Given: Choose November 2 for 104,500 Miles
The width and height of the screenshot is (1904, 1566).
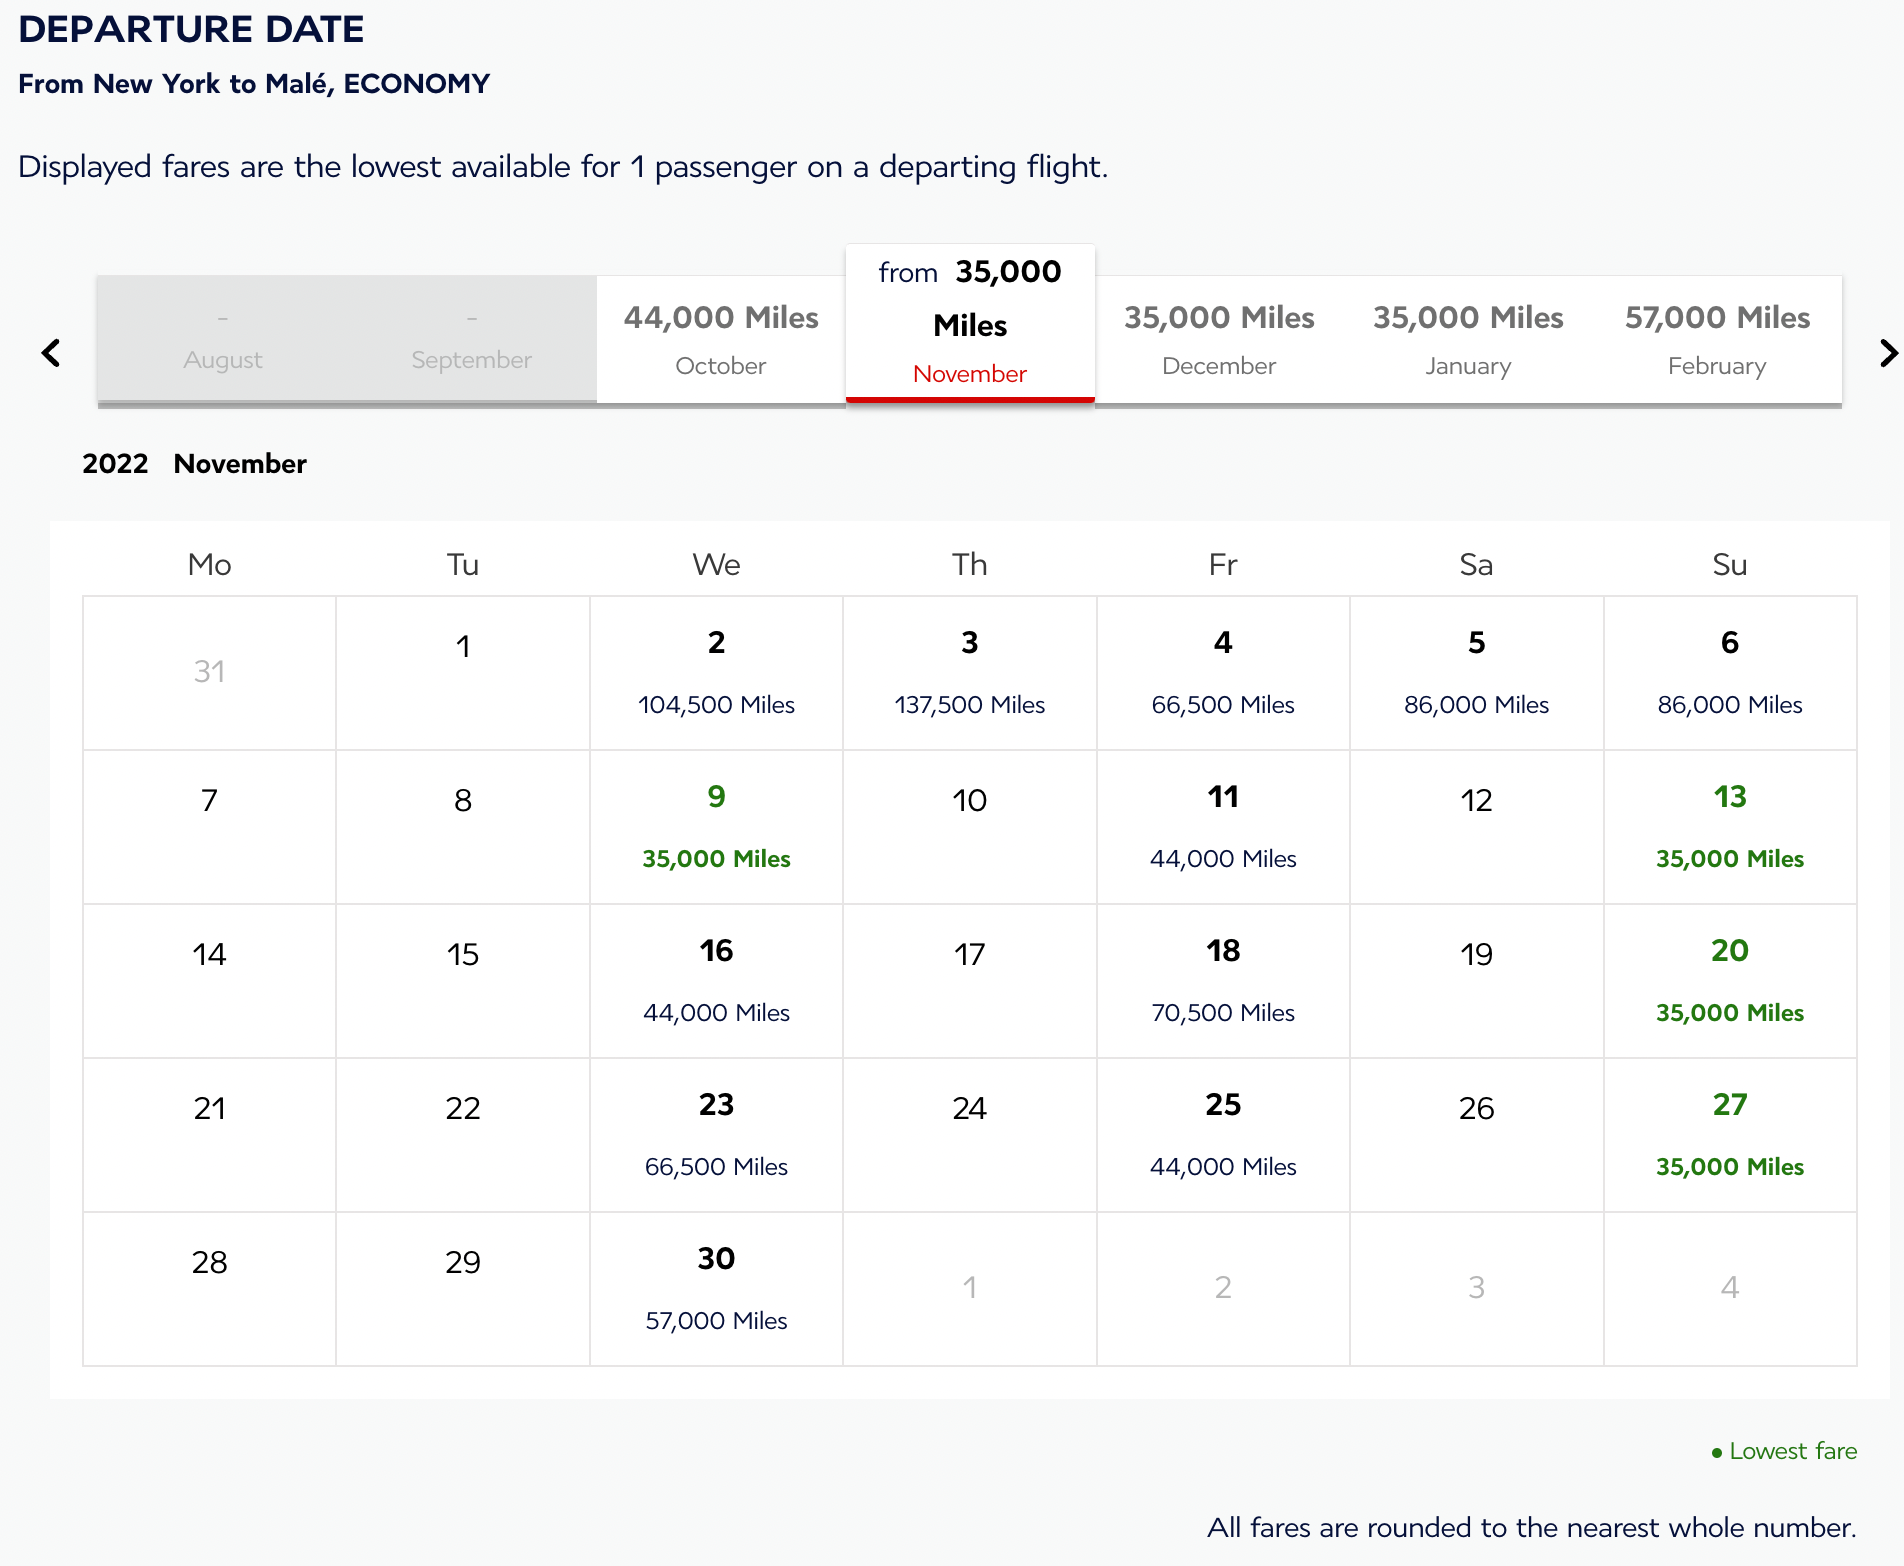Looking at the screenshot, I should click(716, 673).
